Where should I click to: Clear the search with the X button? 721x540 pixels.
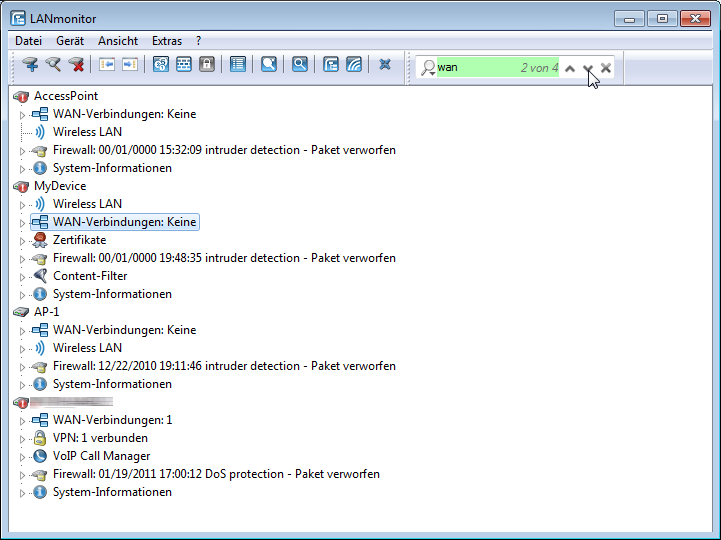[606, 68]
